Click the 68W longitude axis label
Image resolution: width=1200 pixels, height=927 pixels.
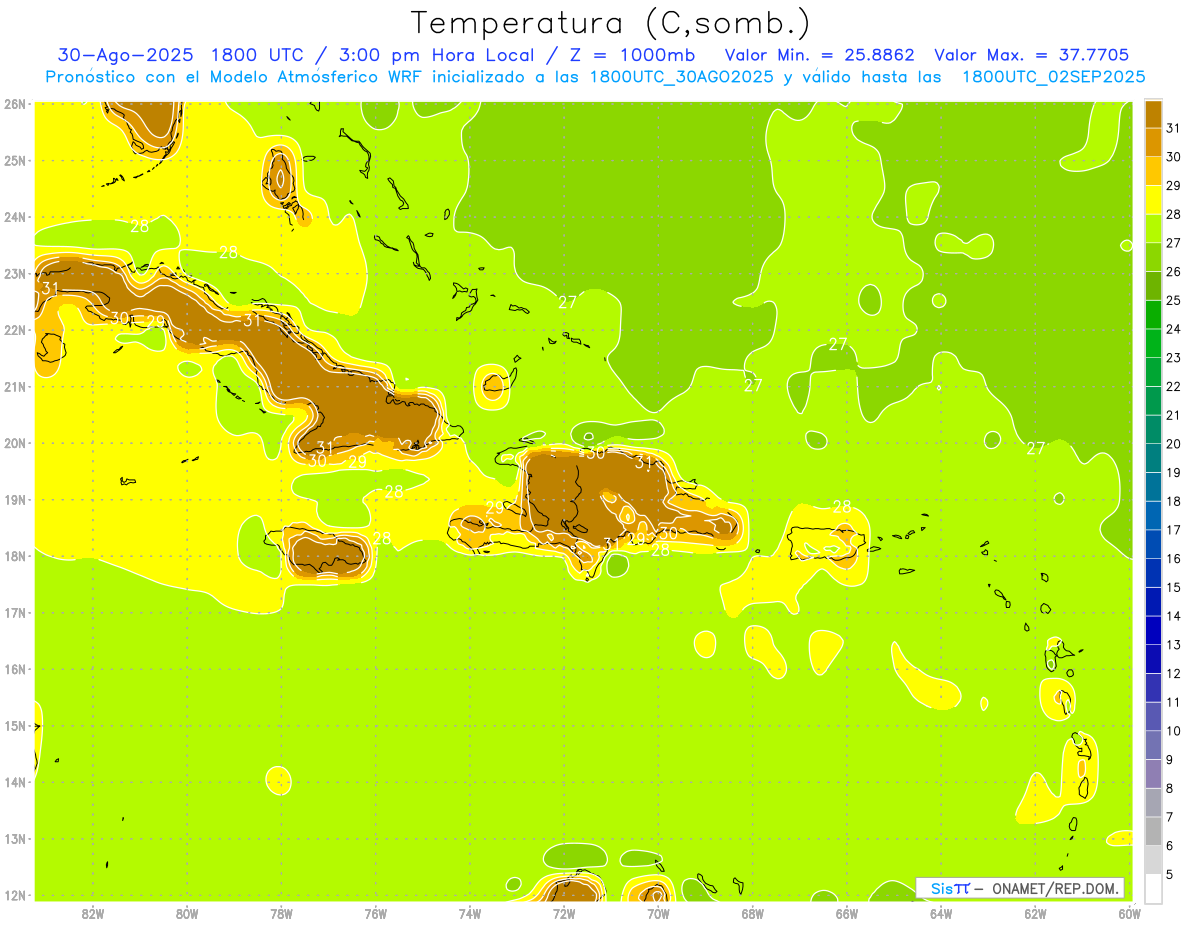753,913
